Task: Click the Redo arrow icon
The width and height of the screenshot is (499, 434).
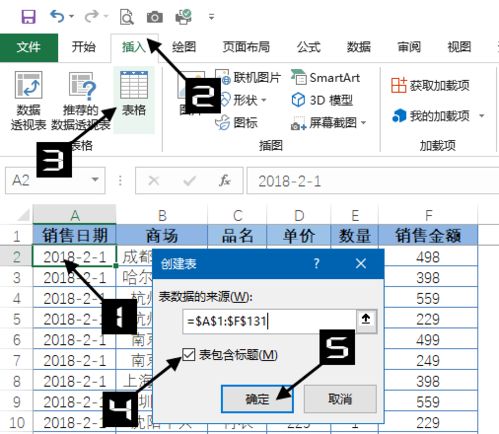Action: click(x=92, y=16)
